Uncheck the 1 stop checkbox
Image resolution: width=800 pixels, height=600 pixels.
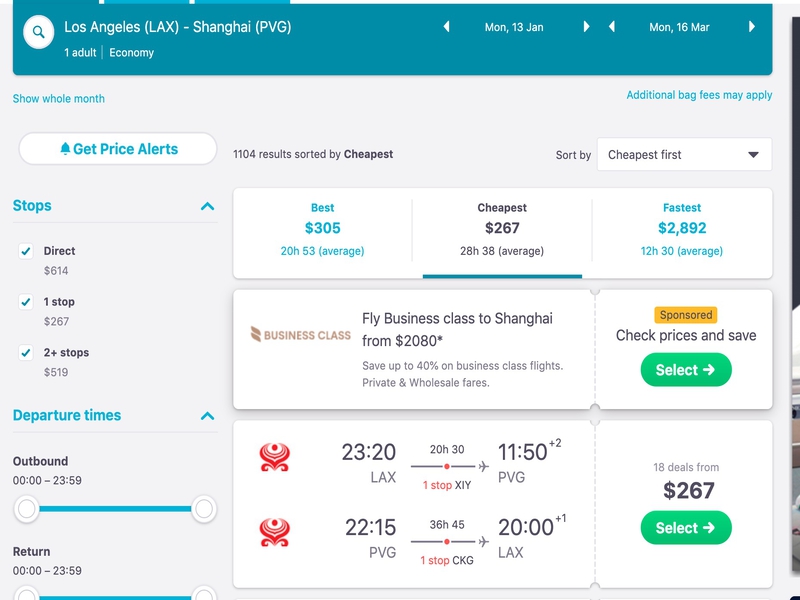(x=26, y=302)
